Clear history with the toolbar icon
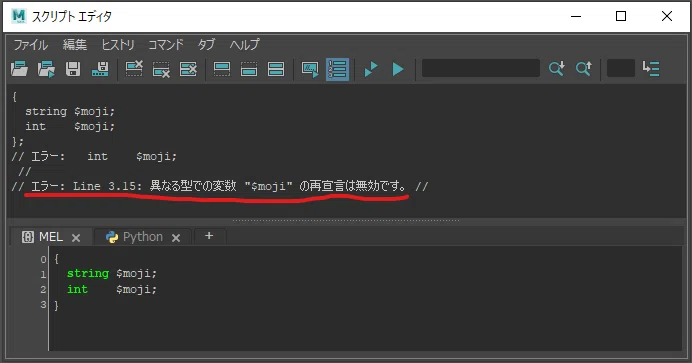This screenshot has height=363, width=692. click(x=134, y=69)
